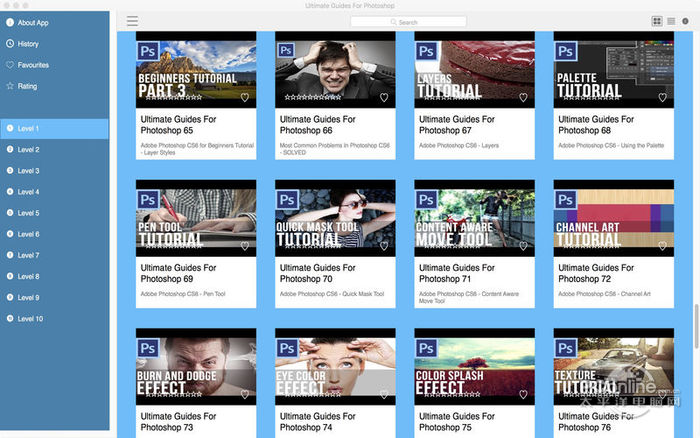Select Level 5 in sidebar
700x438 pixels.
[54, 213]
